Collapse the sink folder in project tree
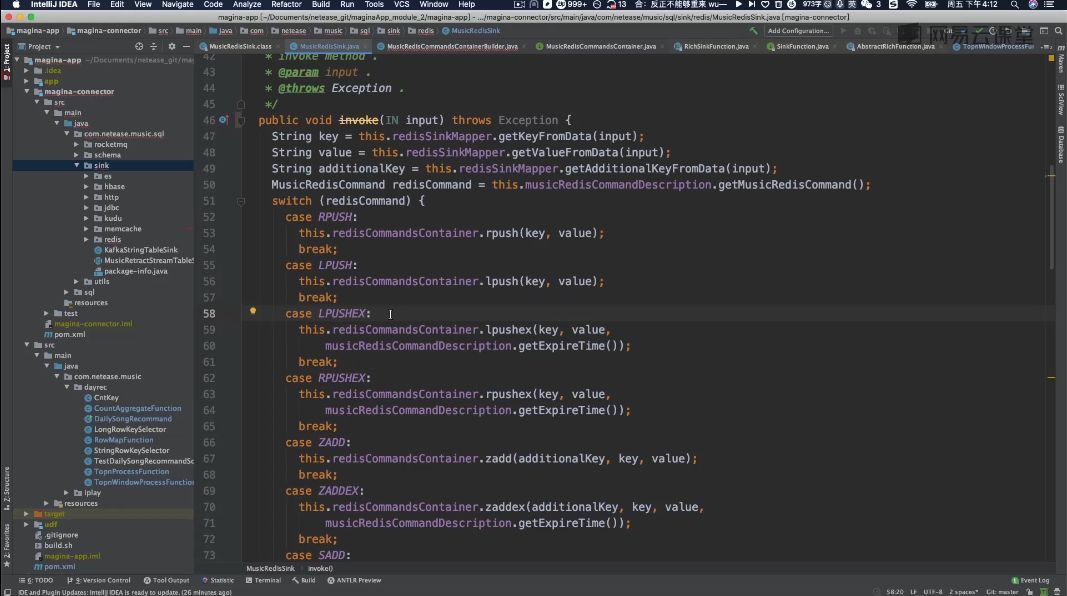Screen dimensions: 1067x596 pyautogui.click(x=76, y=165)
